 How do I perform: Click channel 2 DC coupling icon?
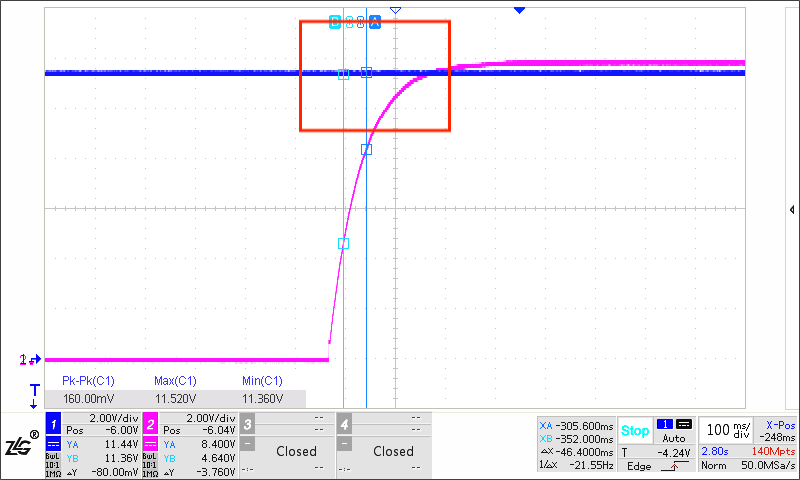(151, 444)
